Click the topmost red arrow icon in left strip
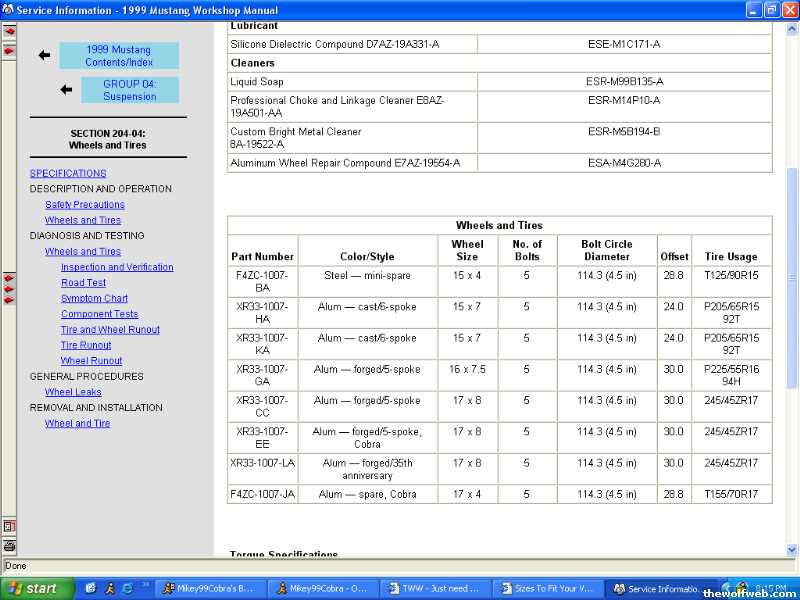 [x=9, y=31]
